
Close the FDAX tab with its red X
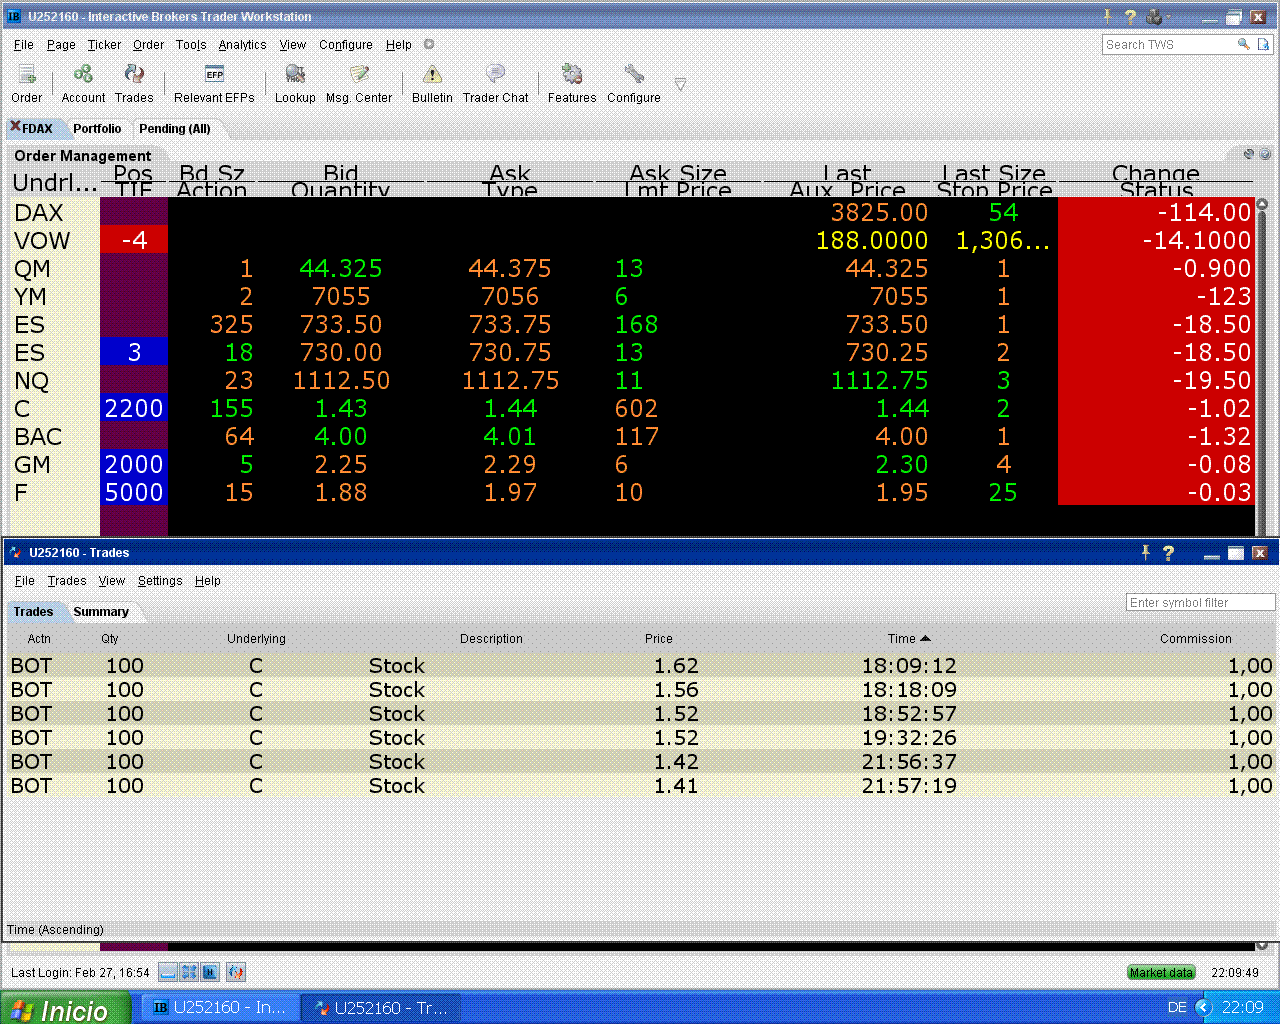click(x=15, y=126)
